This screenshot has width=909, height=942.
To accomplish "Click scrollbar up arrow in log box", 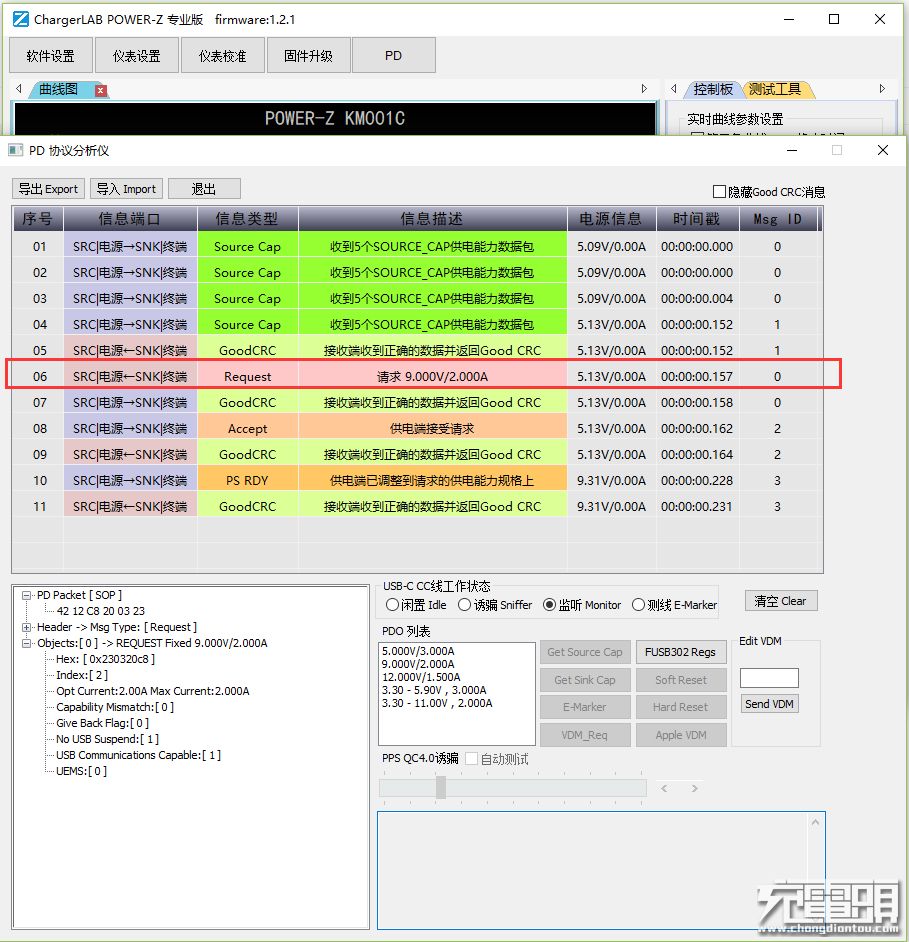I will [815, 822].
